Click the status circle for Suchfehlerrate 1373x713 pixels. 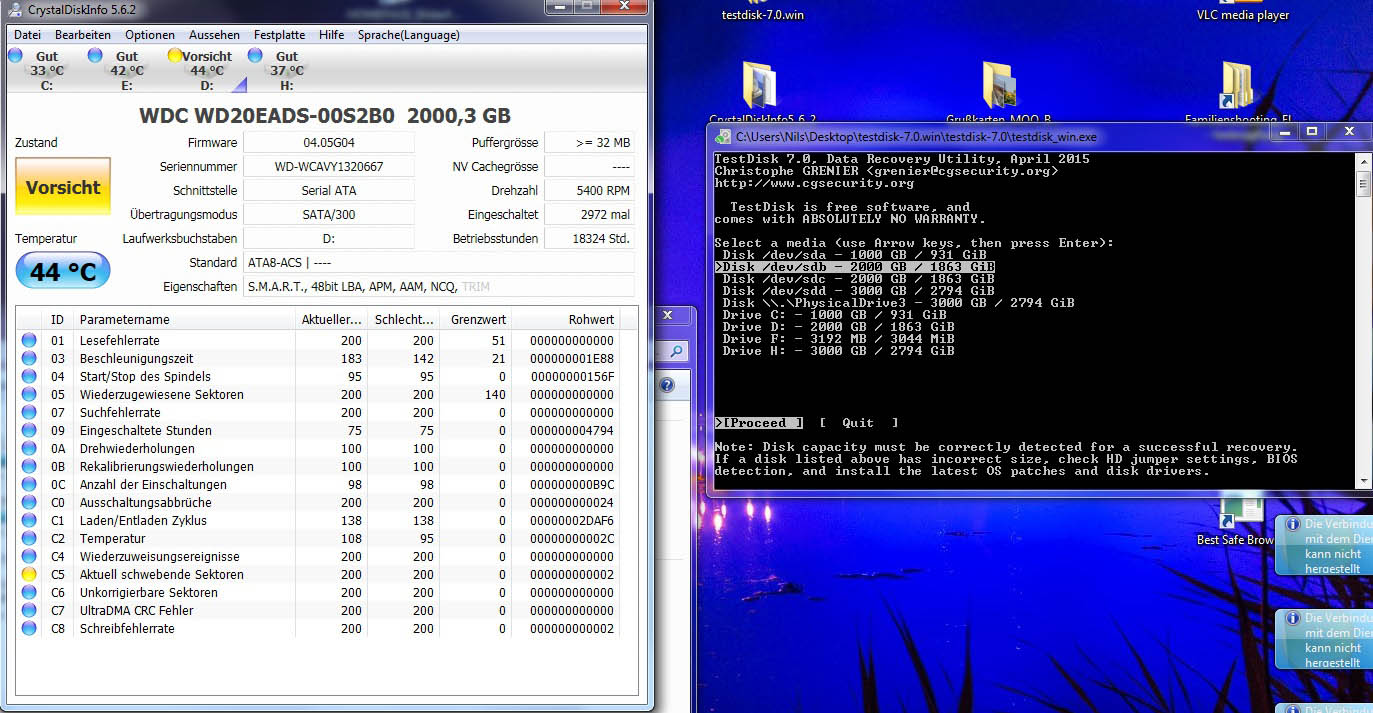pyautogui.click(x=29, y=412)
